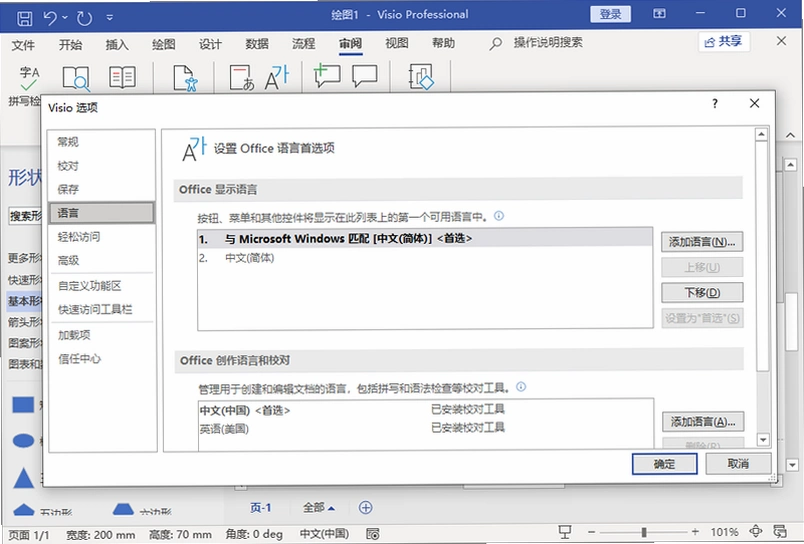Switch to the 绘图 ribbon tab
The height and width of the screenshot is (544, 804).
[x=164, y=45]
